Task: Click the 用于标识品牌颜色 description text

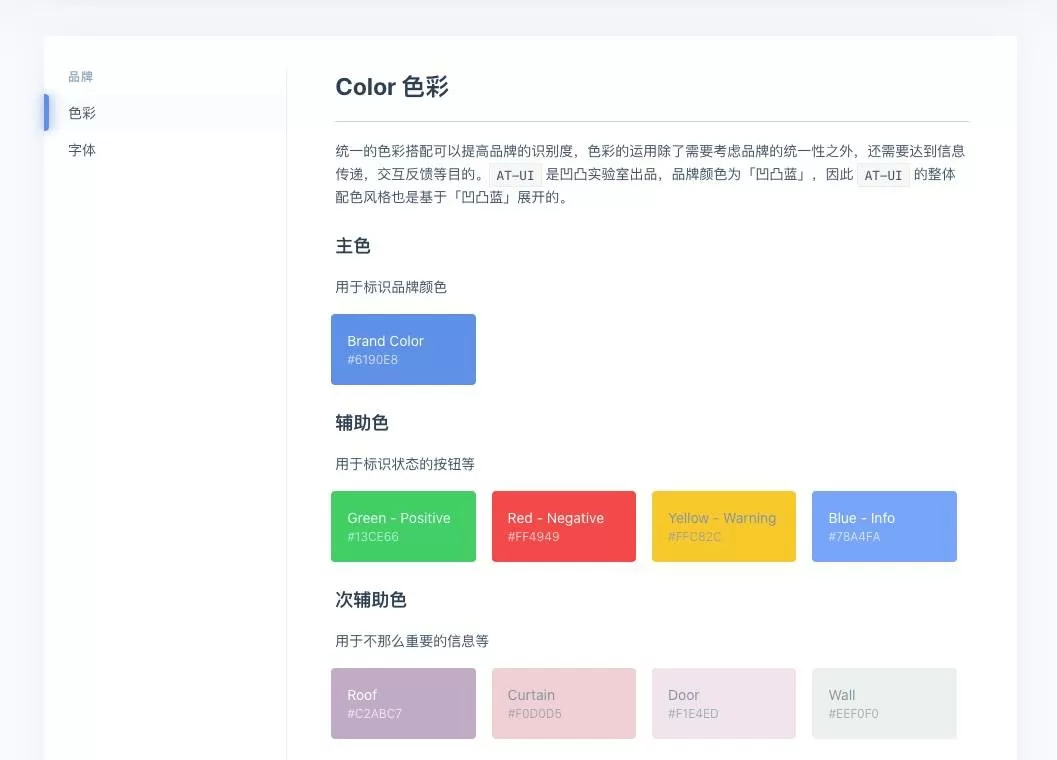Action: pyautogui.click(x=391, y=287)
